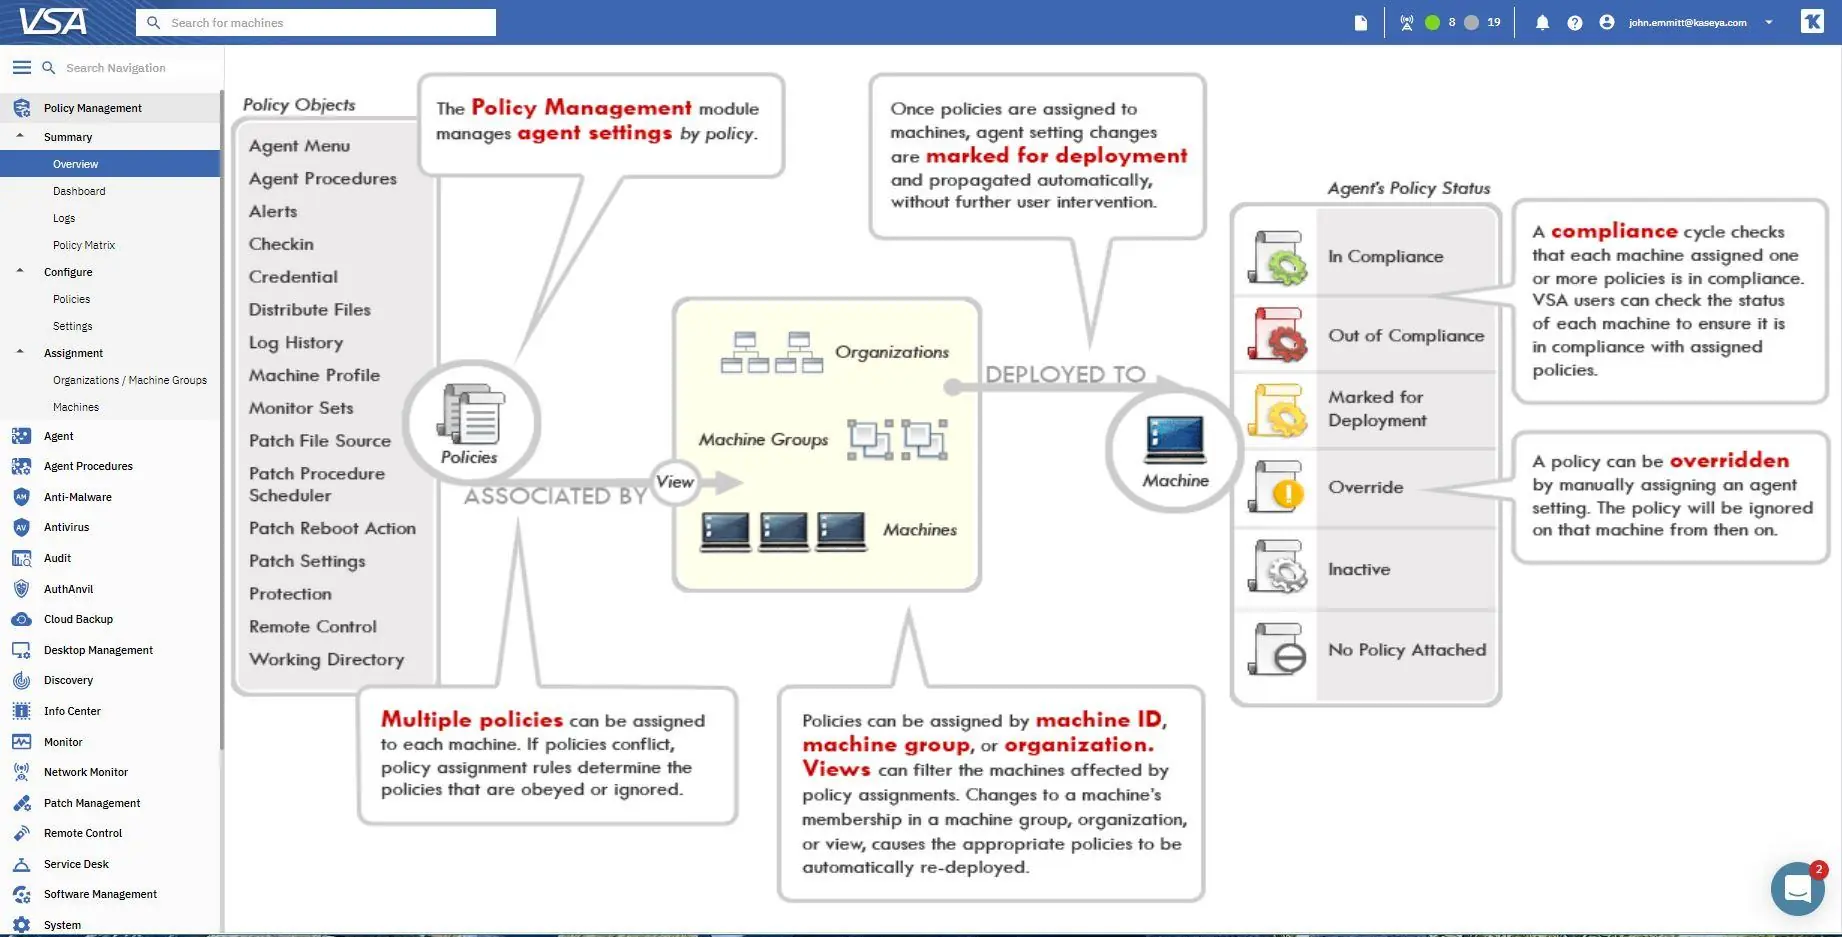
Task: Click the Machine laptop icon in diagram
Action: [x=1175, y=440]
